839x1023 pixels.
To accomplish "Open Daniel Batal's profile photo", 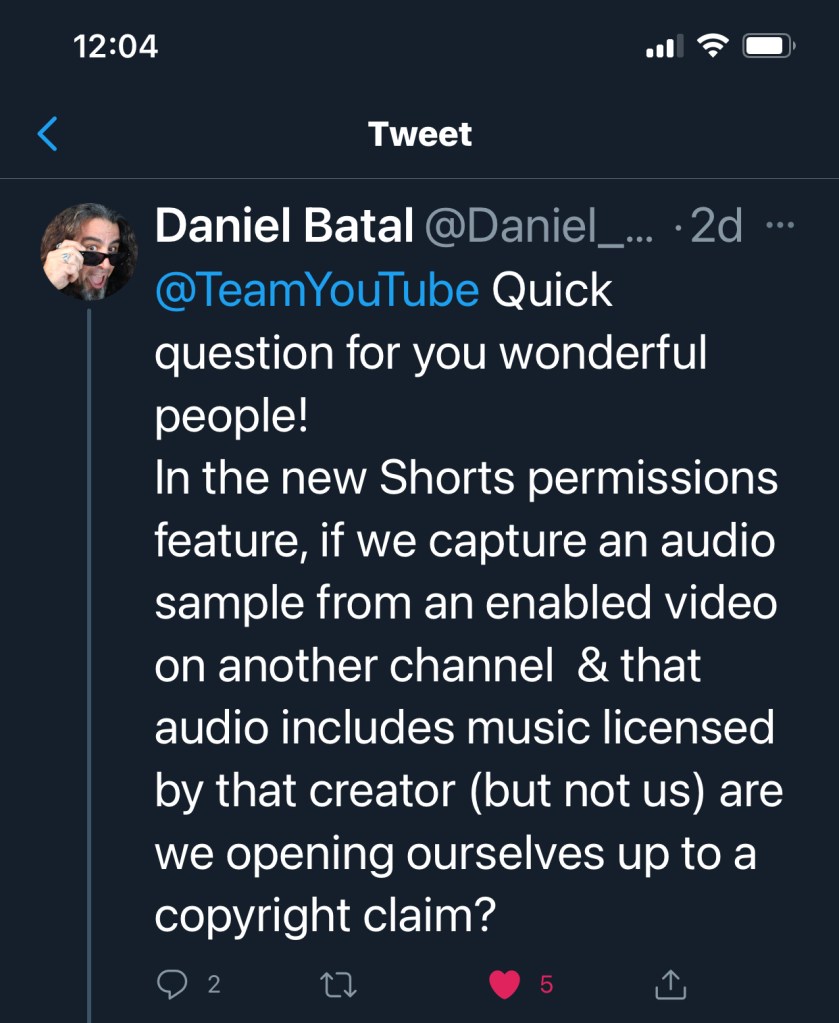I will pos(88,250).
